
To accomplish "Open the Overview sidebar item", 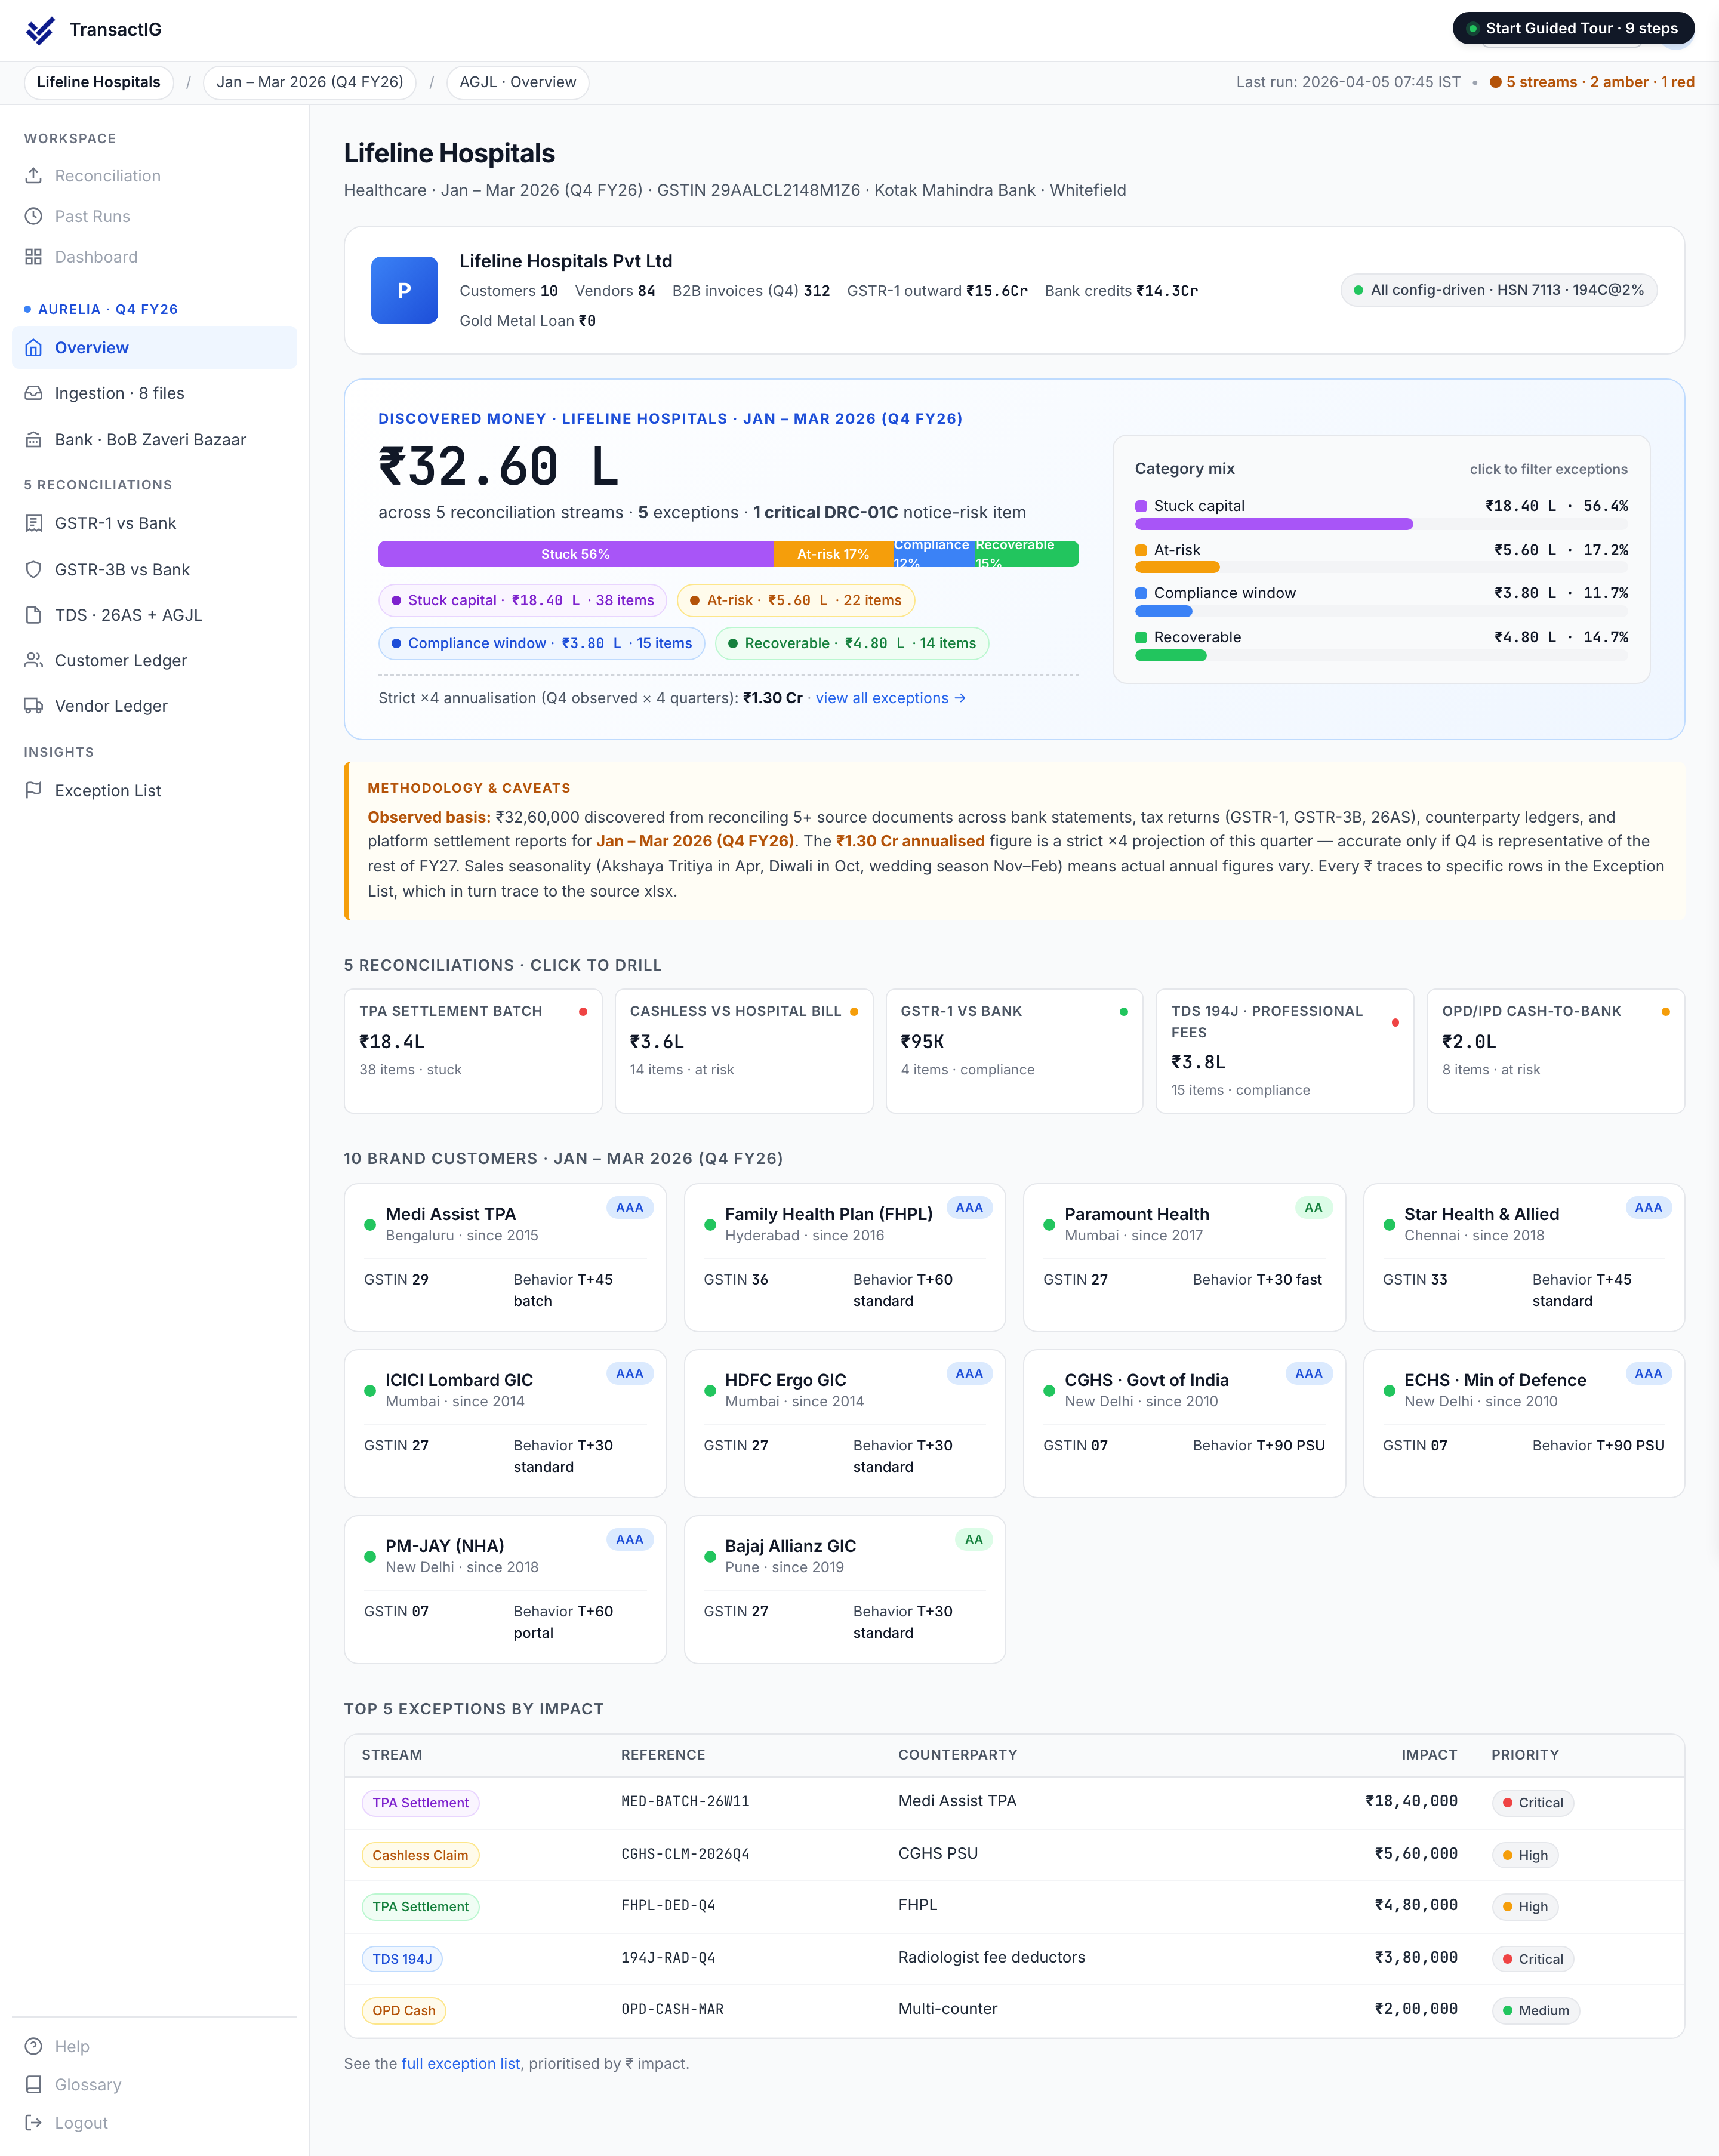I will [155, 348].
